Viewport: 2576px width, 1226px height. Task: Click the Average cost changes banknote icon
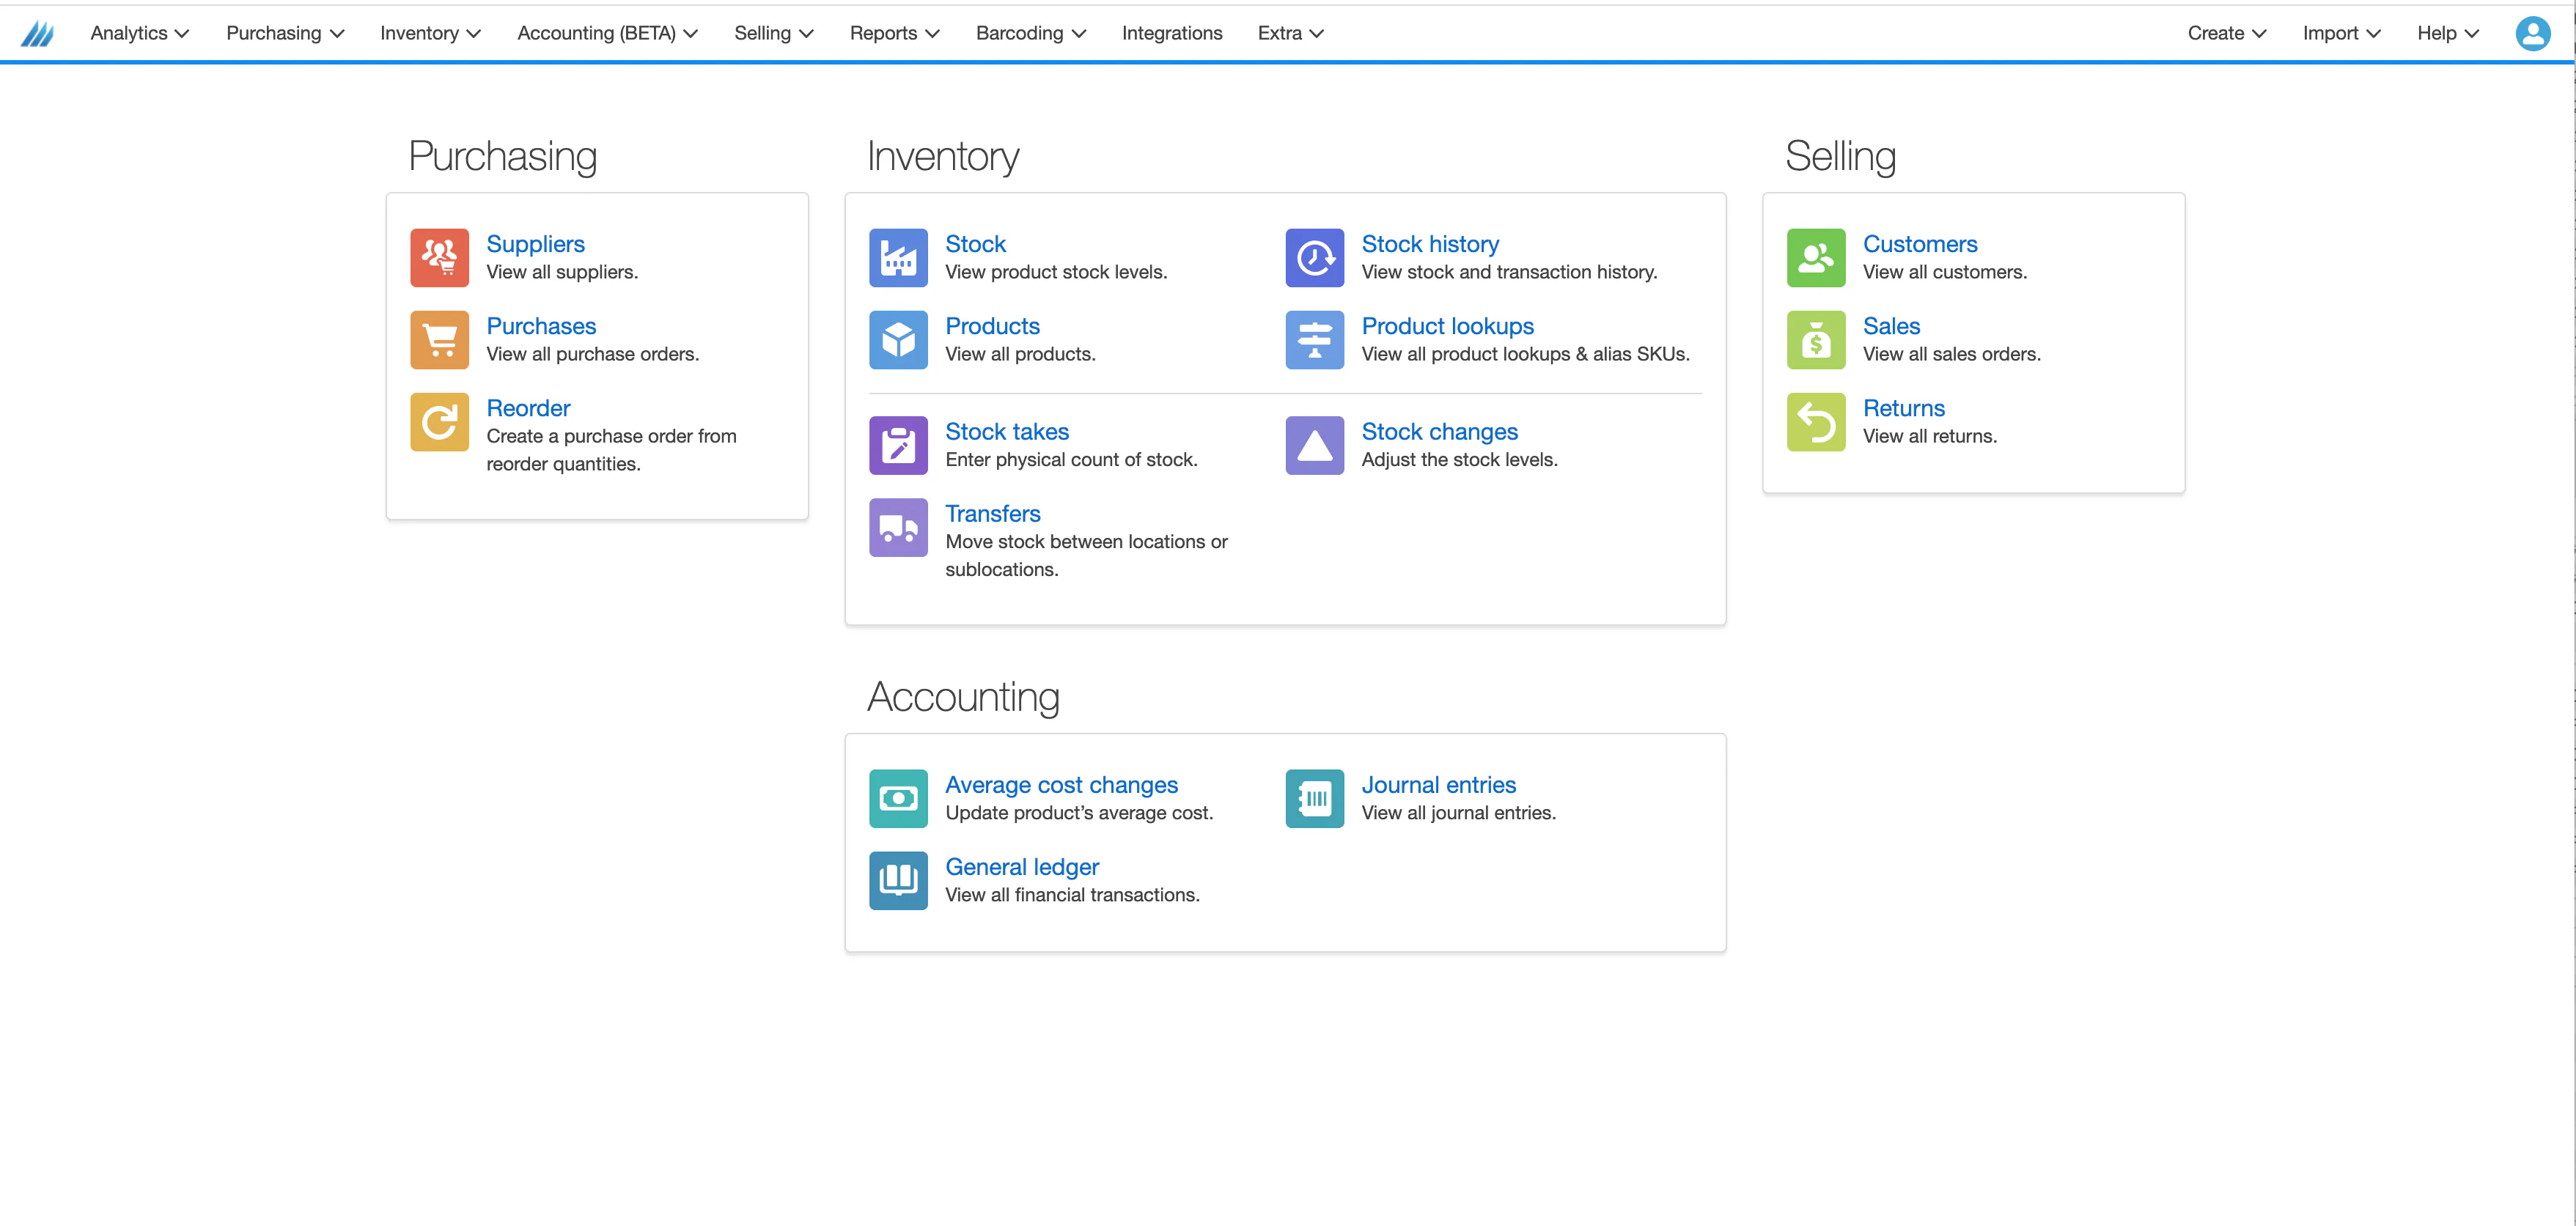coord(898,798)
